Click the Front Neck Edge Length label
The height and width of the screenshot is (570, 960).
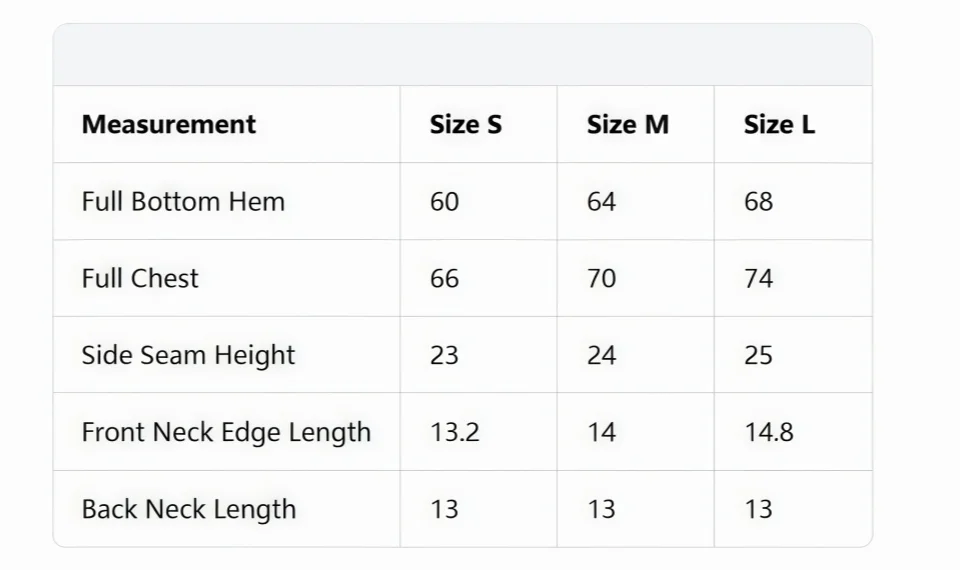[226, 432]
